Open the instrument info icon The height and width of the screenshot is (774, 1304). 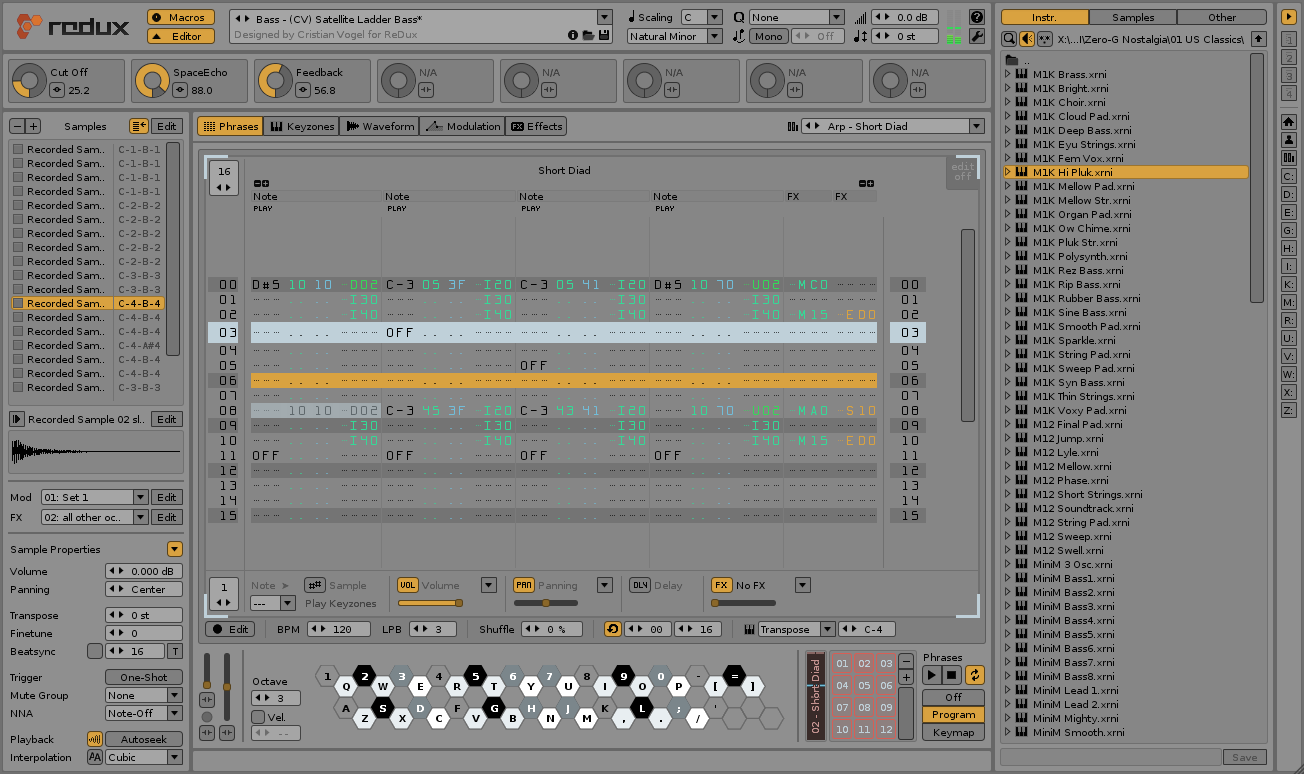coord(573,35)
